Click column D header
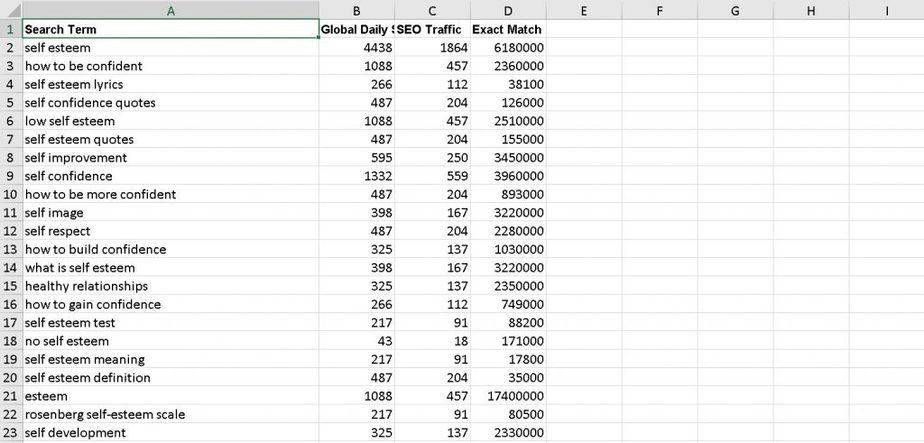The height and width of the screenshot is (443, 924). (509, 10)
